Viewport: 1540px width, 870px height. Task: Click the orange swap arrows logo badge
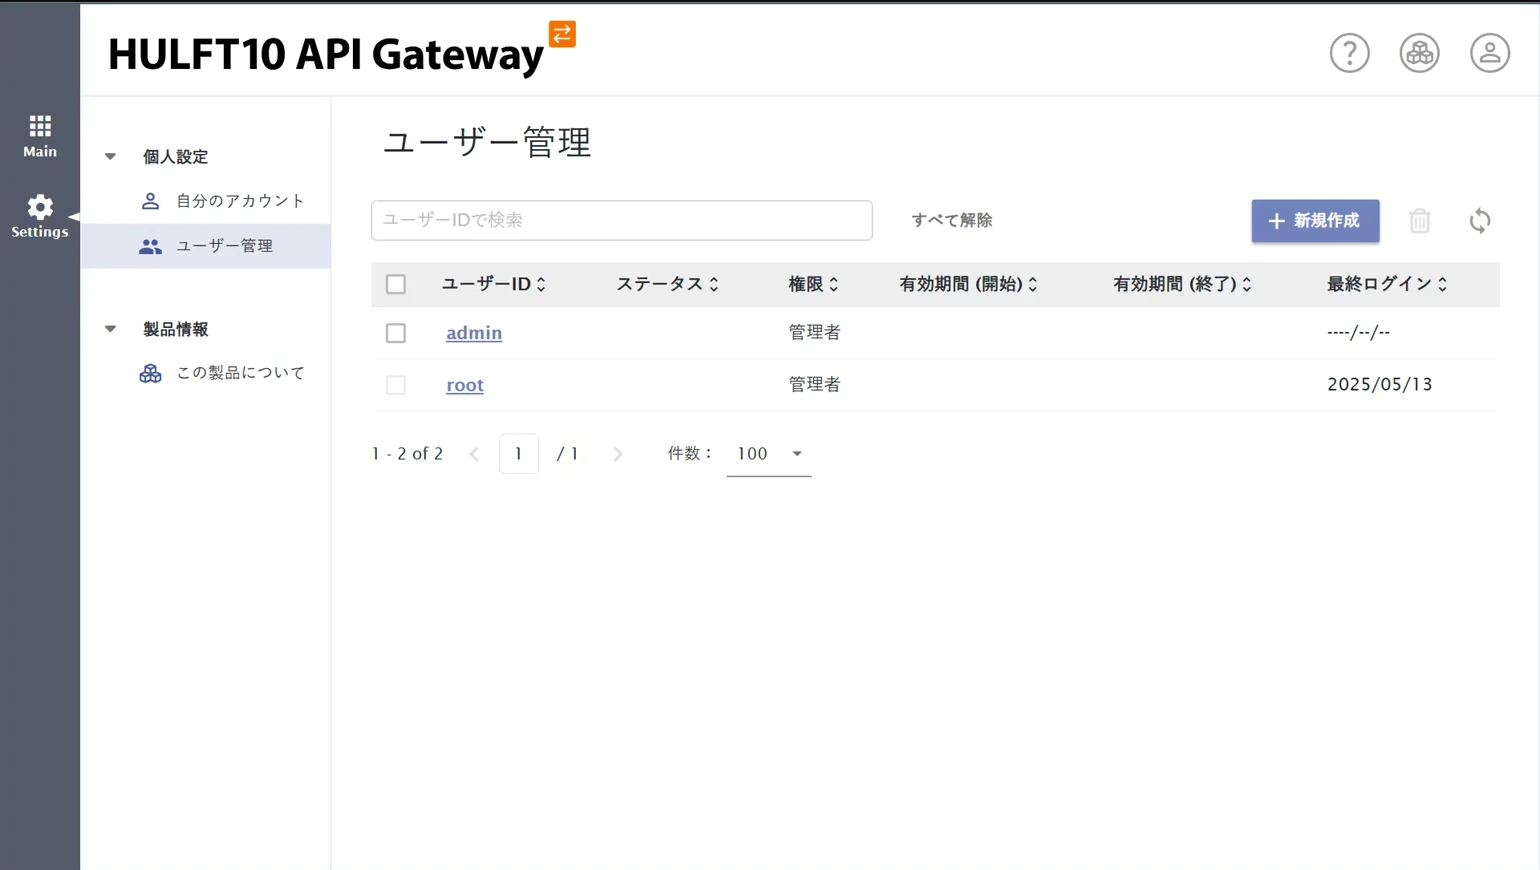(562, 34)
